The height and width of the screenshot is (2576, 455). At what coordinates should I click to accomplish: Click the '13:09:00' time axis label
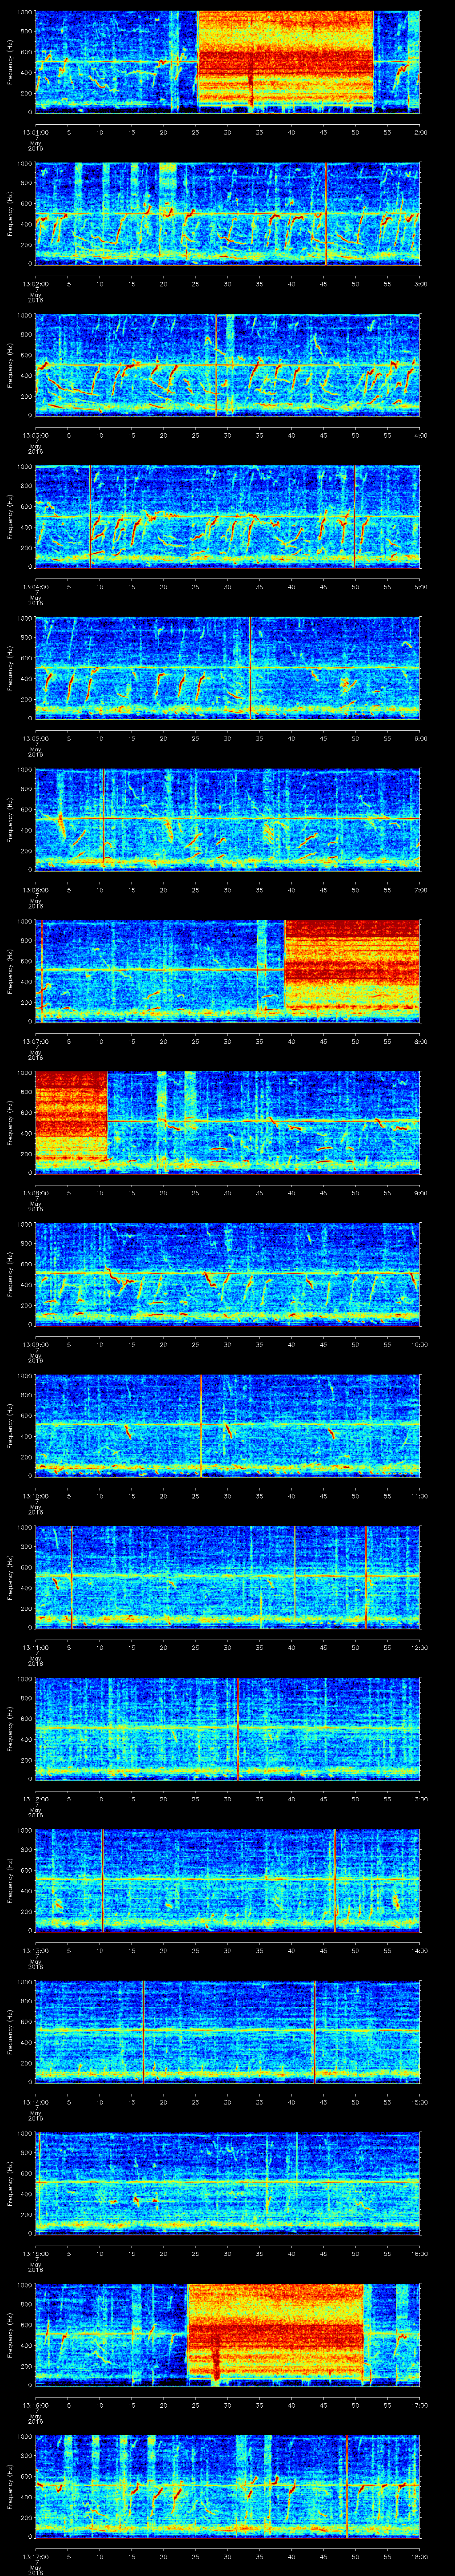pyautogui.click(x=35, y=1344)
